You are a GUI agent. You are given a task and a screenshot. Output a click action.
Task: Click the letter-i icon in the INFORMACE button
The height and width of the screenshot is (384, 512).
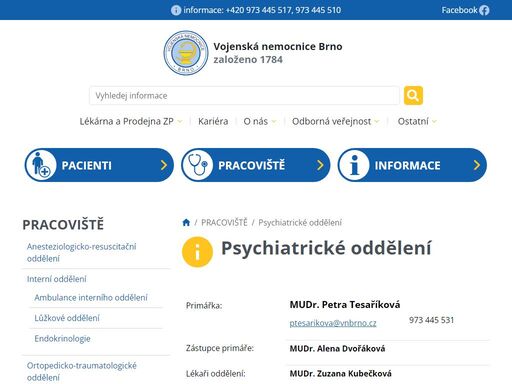point(354,165)
